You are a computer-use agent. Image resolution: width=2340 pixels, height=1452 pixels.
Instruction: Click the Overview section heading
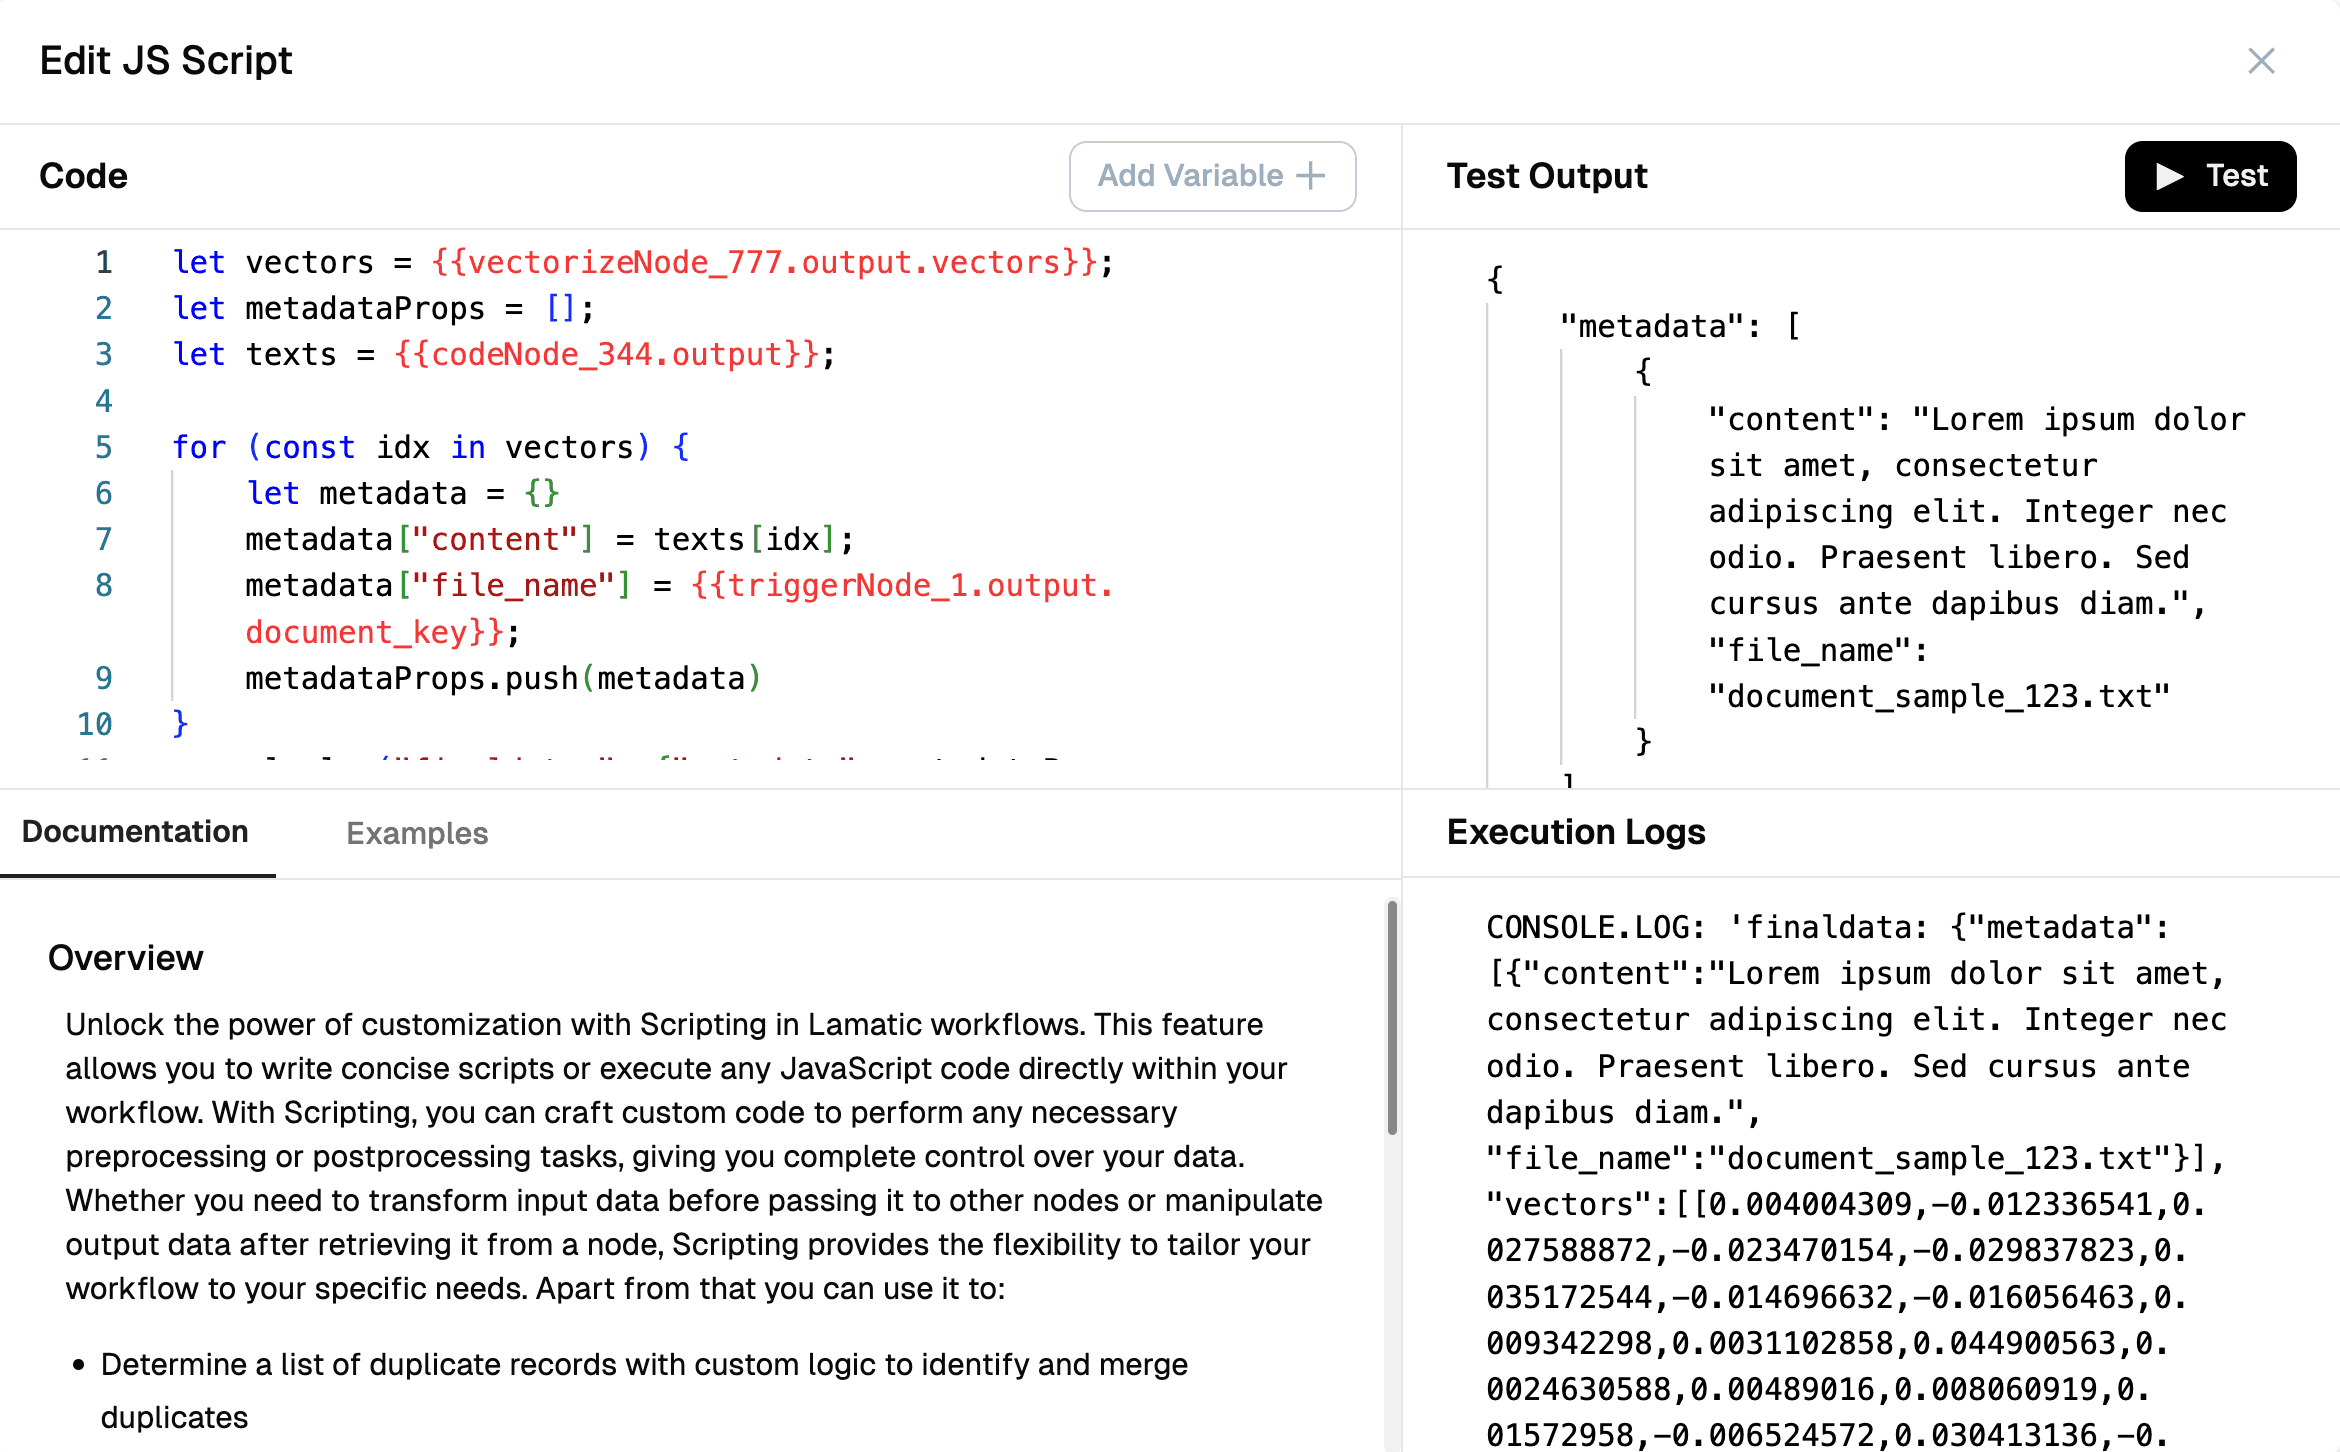tap(126, 958)
